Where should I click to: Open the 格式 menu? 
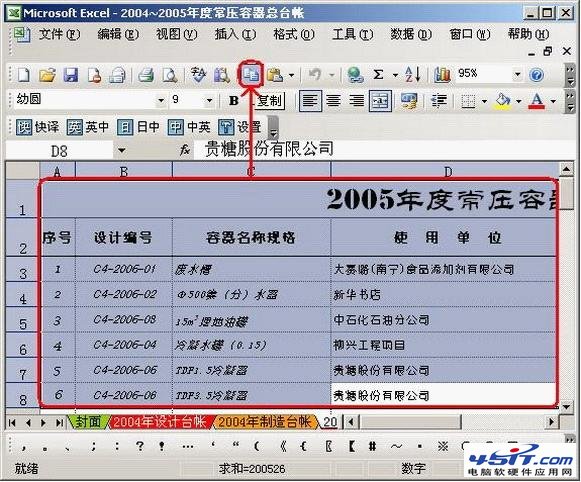click(x=293, y=34)
